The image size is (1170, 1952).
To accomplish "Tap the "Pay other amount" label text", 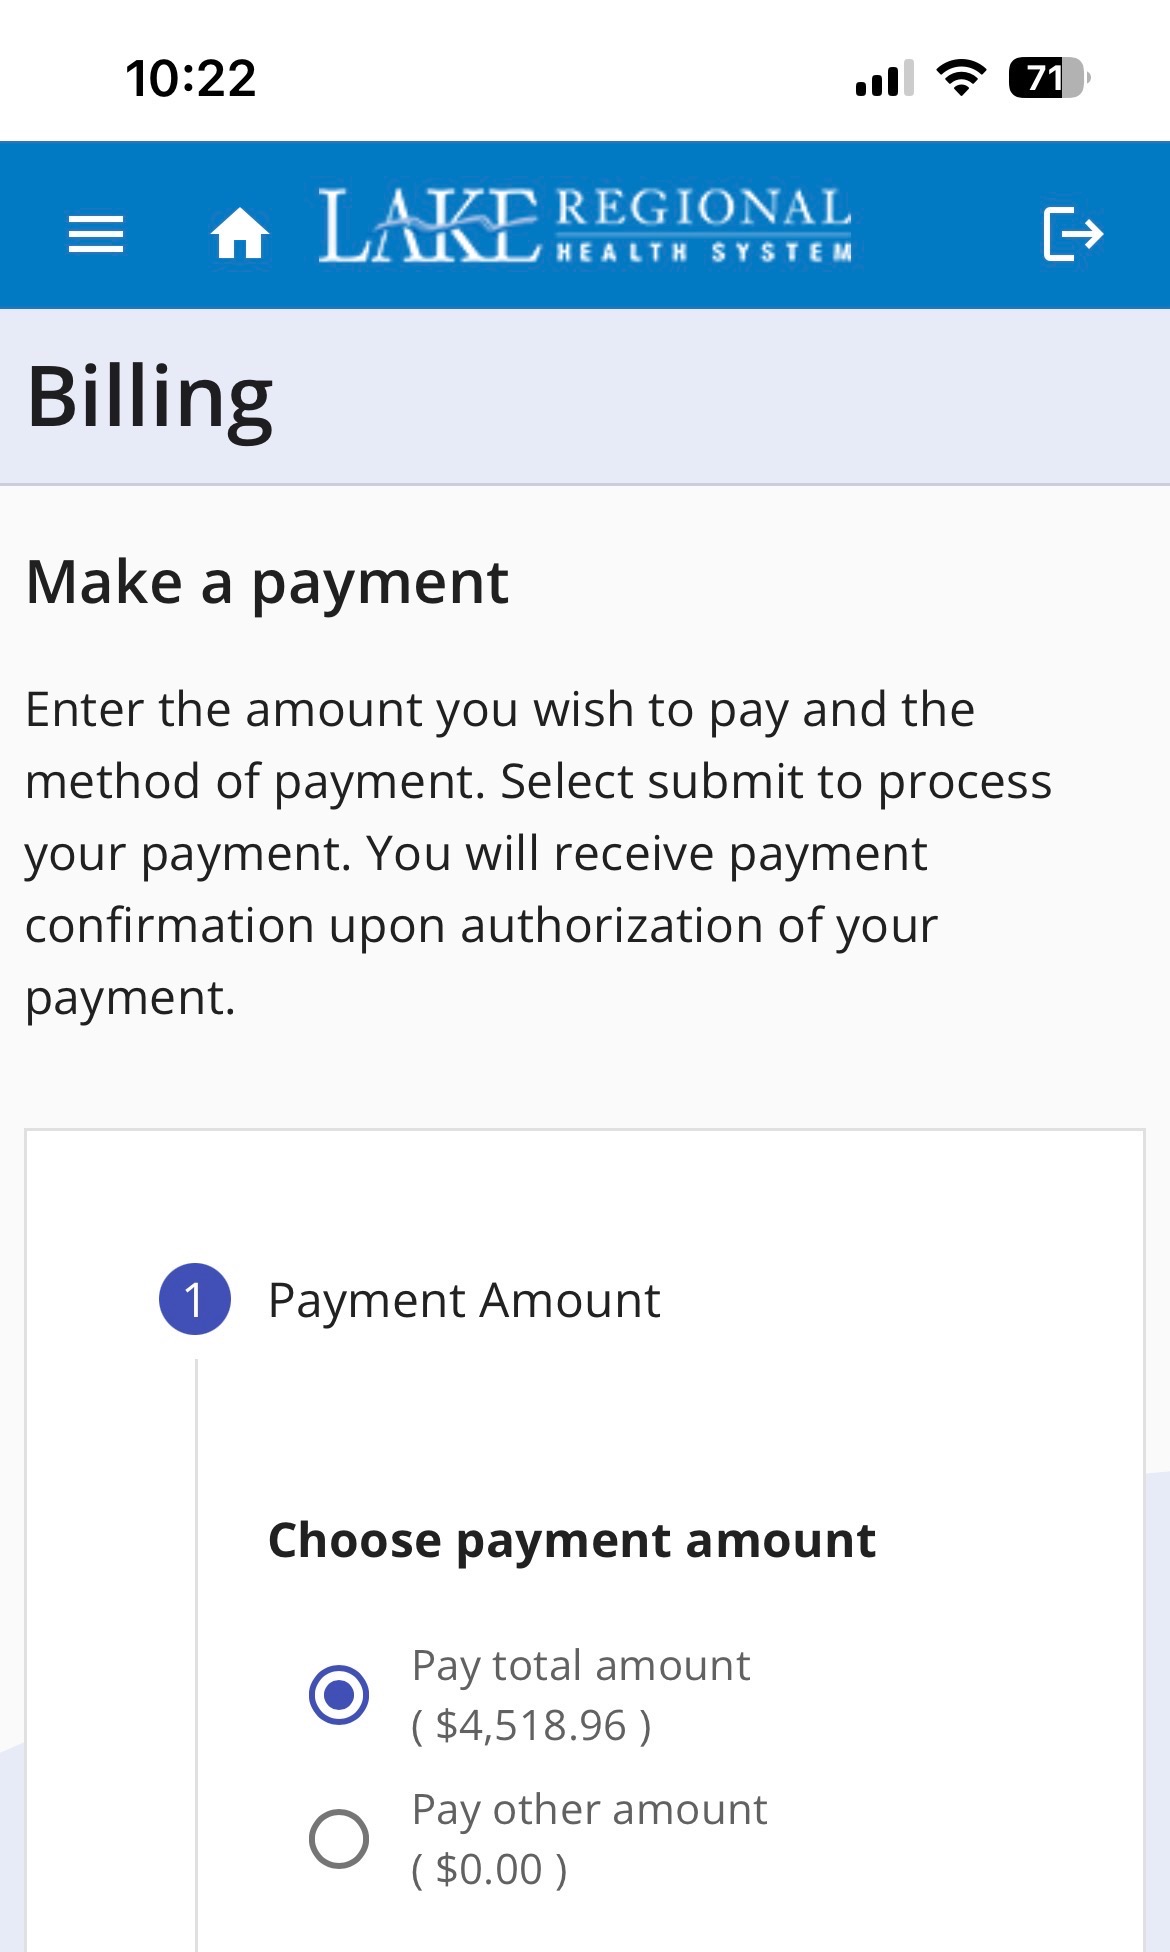I will click(x=589, y=1810).
